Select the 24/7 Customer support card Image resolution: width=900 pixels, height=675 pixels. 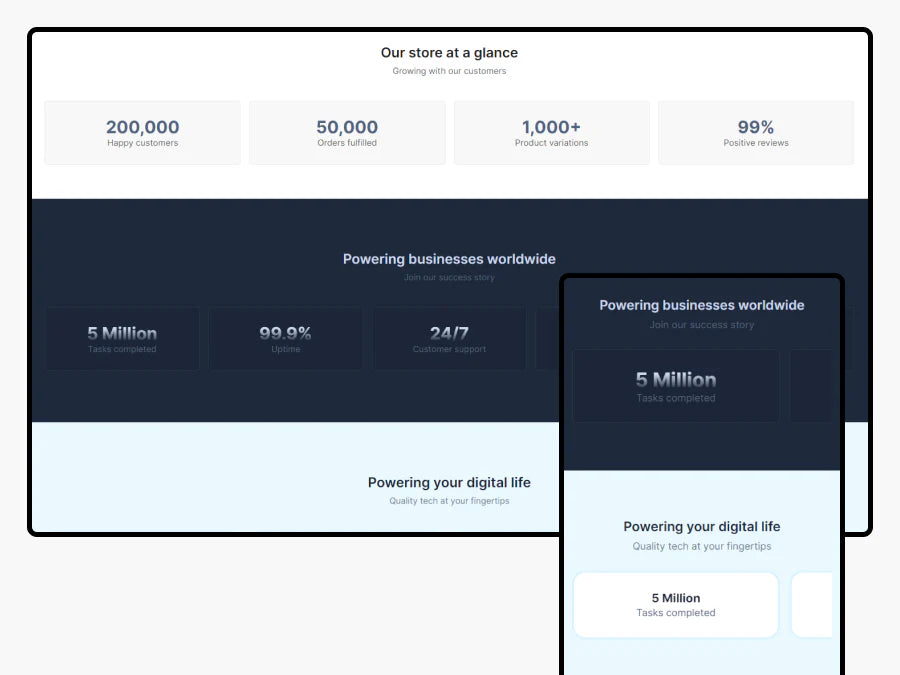(449, 339)
